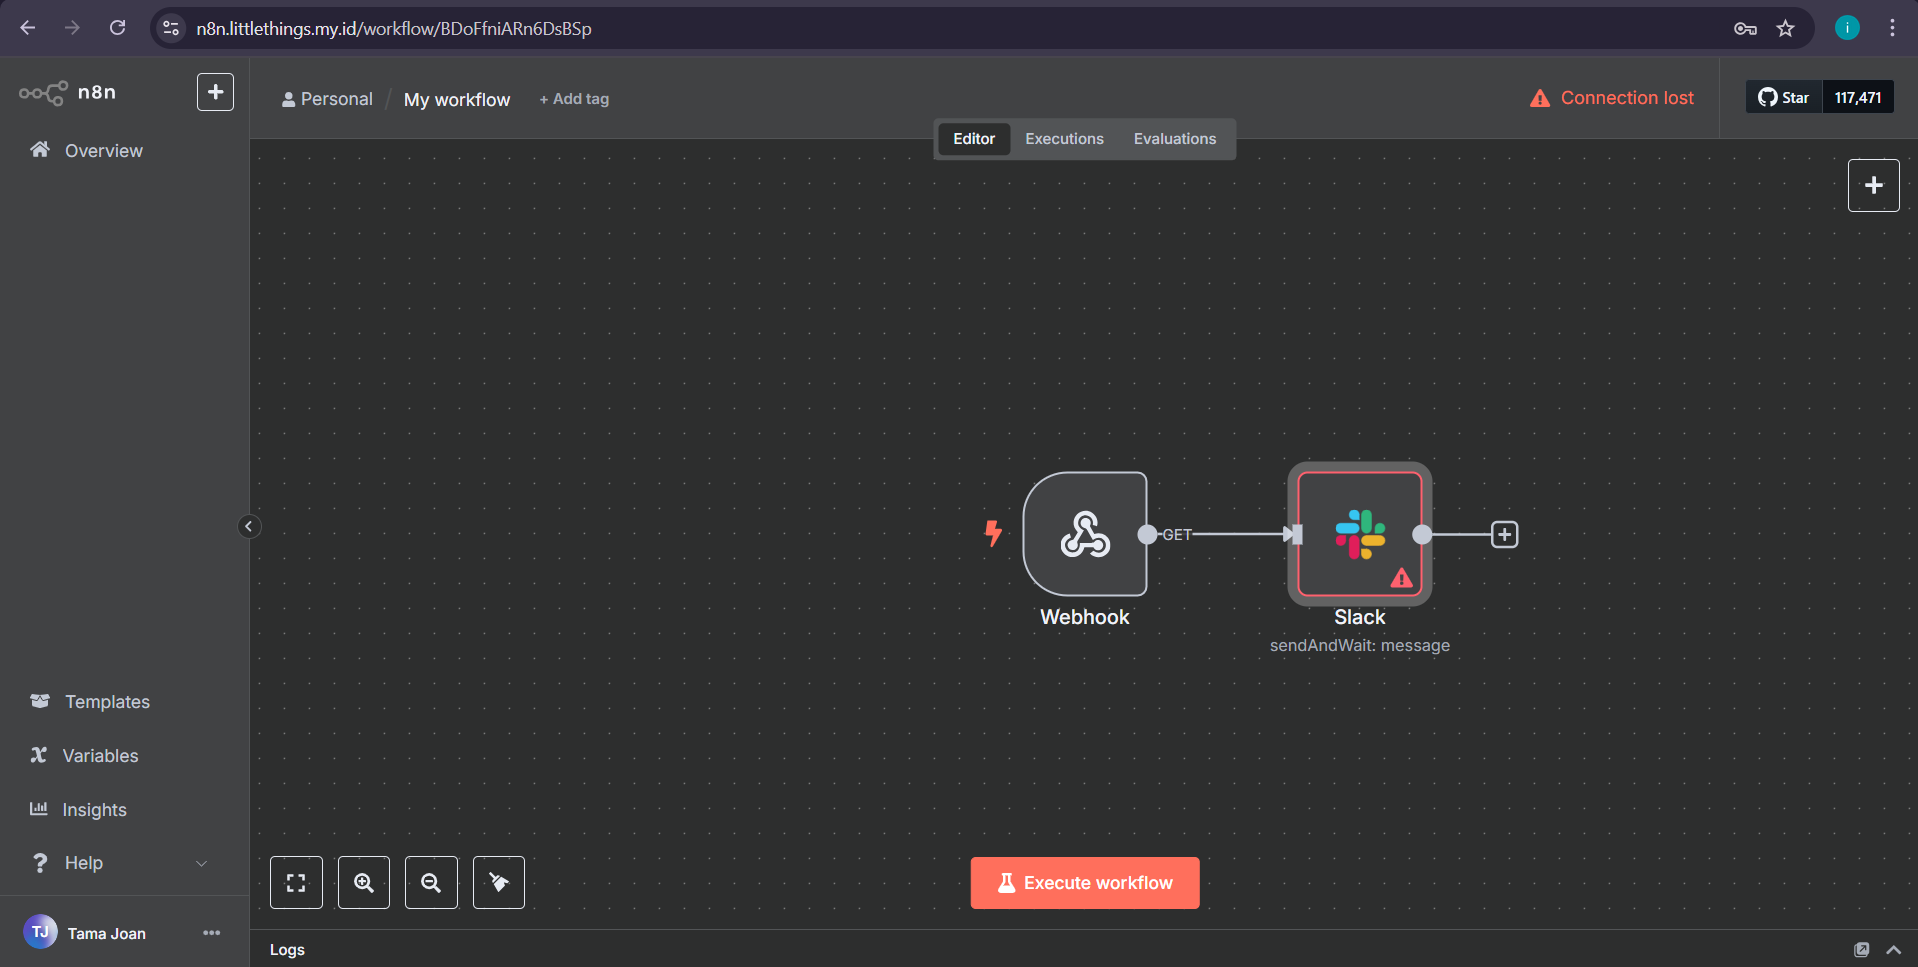
Task: Open Tama Joan user options menu
Action: (211, 933)
